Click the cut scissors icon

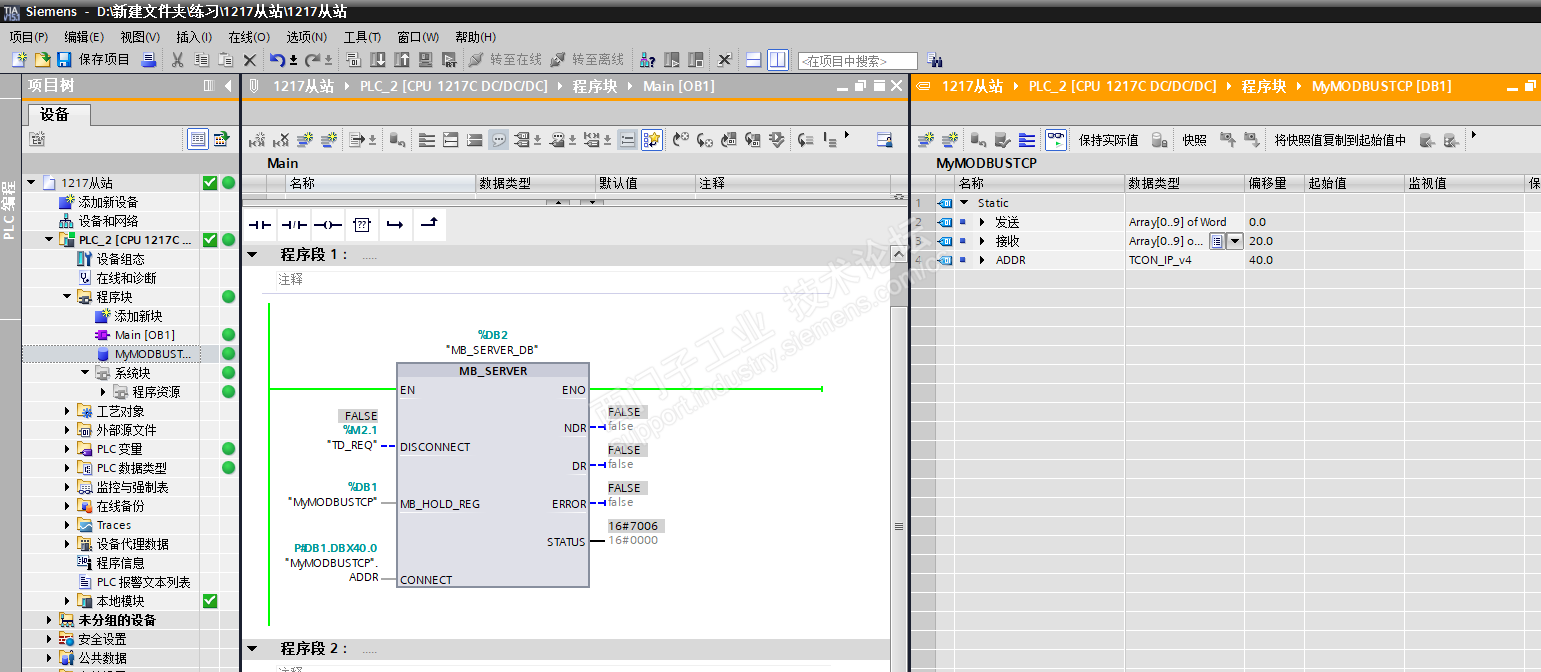pyautogui.click(x=177, y=60)
